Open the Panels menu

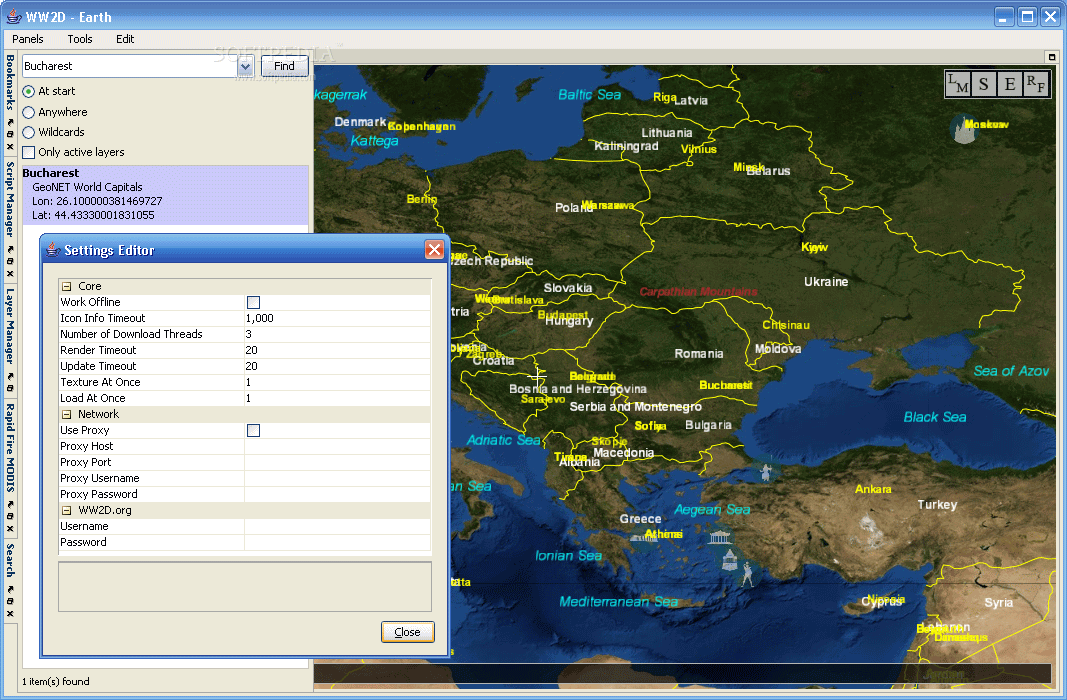point(28,39)
